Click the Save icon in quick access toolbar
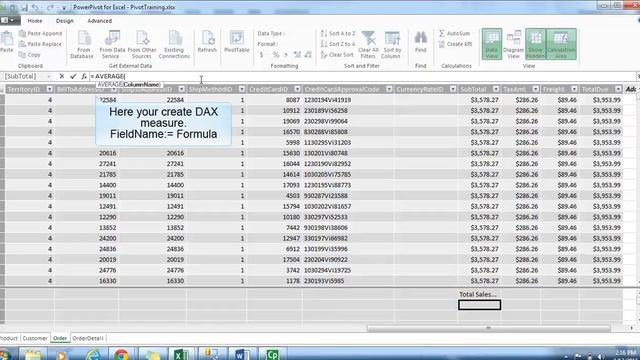Screen dimensions: 640x360 point(24,7)
